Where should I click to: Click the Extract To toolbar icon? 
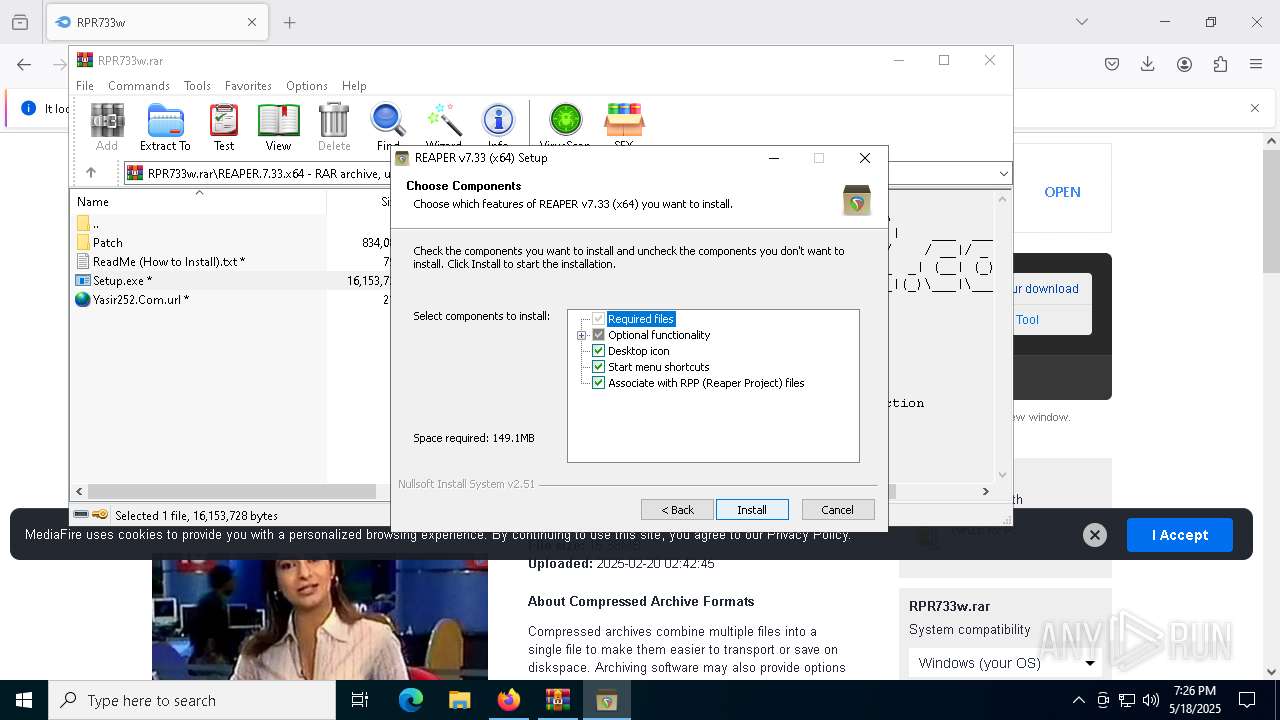pos(165,127)
